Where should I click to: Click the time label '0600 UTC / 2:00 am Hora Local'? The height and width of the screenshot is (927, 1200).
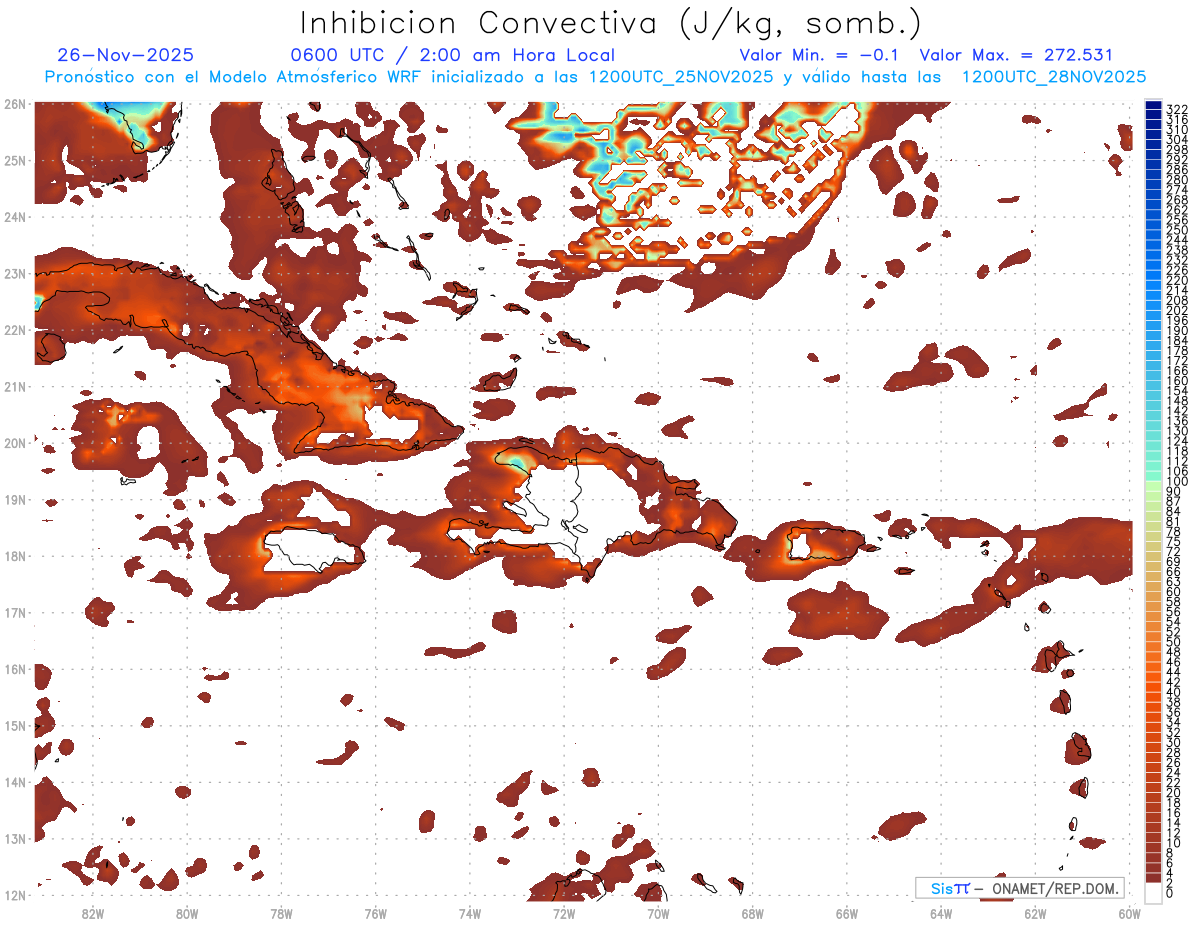point(452,55)
